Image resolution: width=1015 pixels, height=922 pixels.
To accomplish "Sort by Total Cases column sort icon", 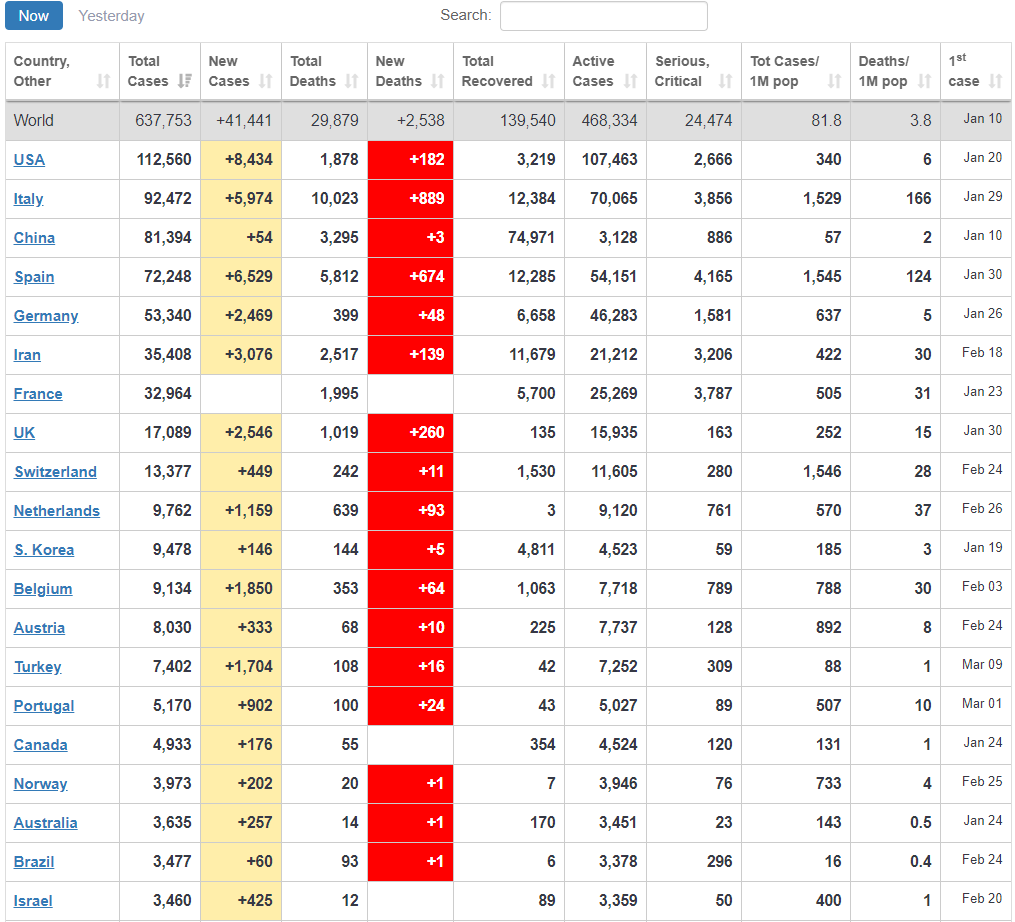I will point(185,81).
